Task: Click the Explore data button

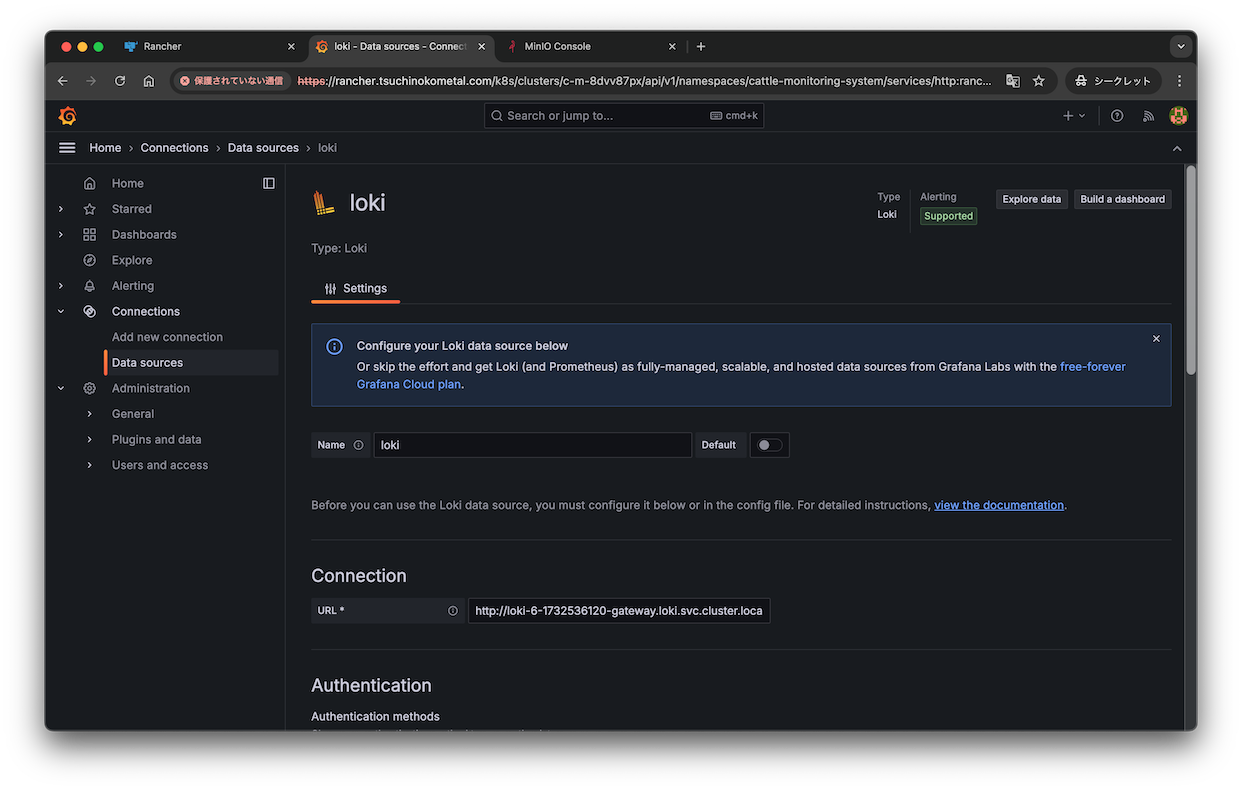Action: 1032,199
